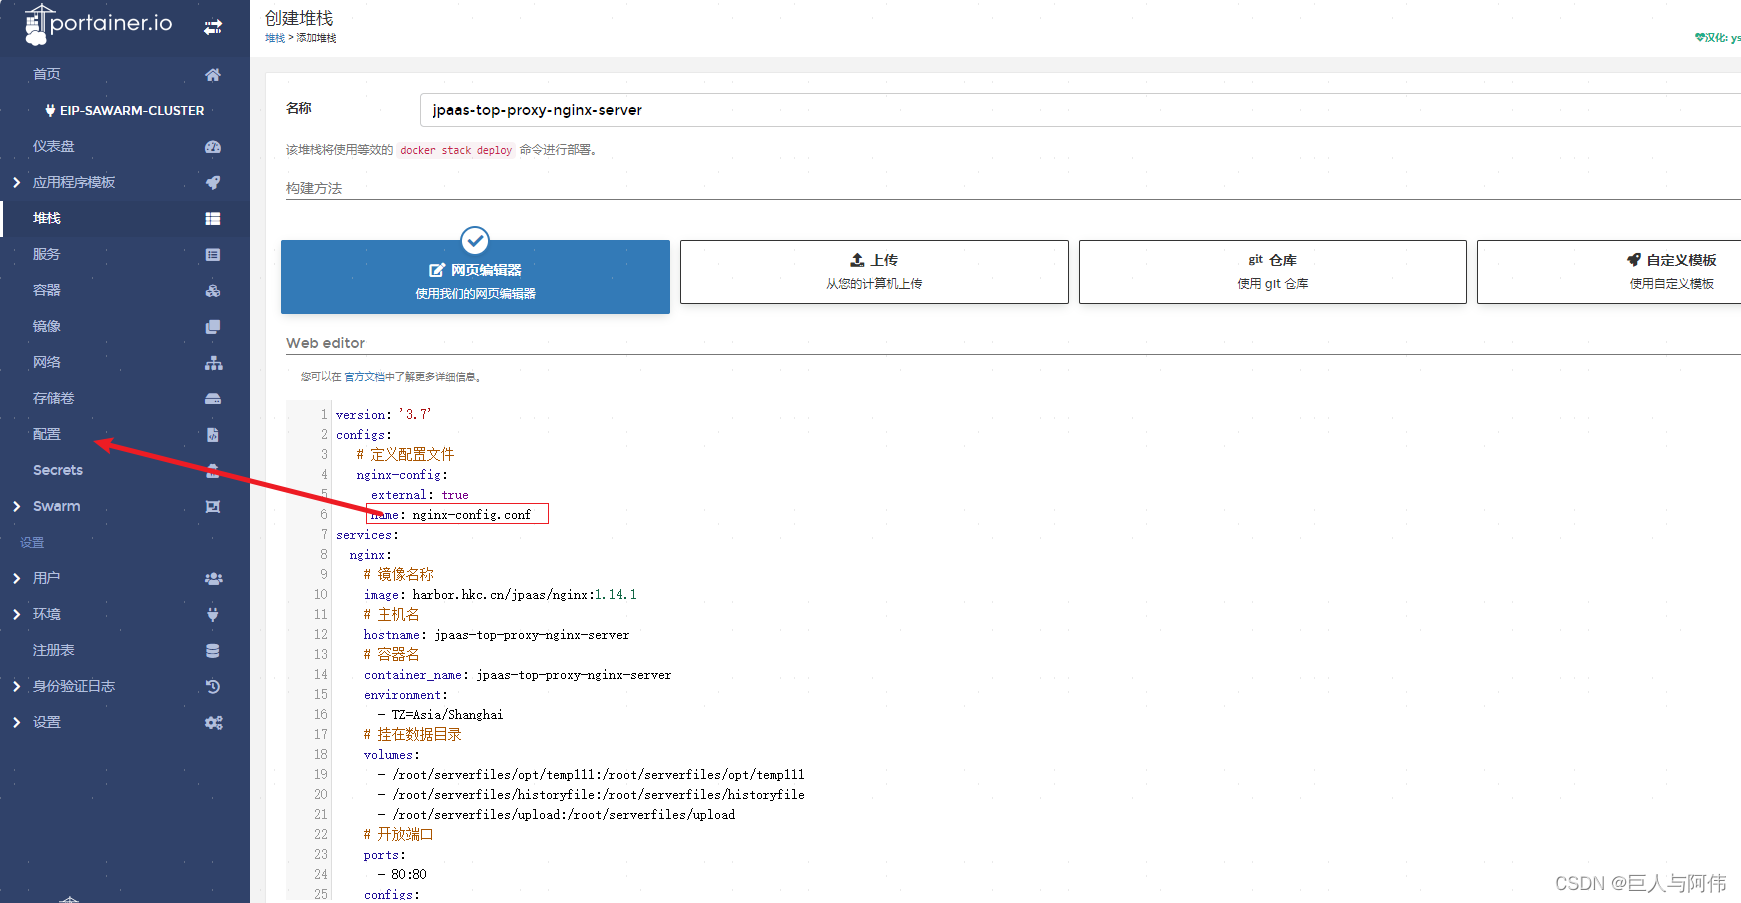Image resolution: width=1741 pixels, height=903 pixels.
Task: Click the network sitemap icon beside 网络
Action: (213, 362)
